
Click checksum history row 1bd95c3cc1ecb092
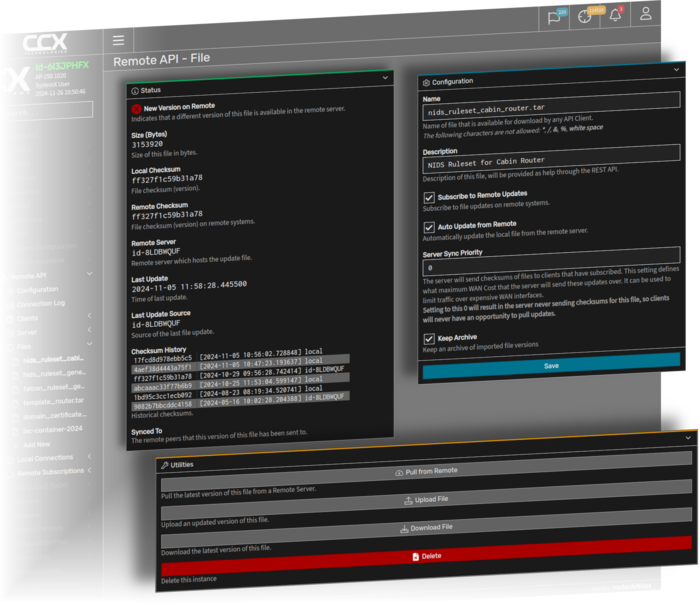(x=240, y=392)
